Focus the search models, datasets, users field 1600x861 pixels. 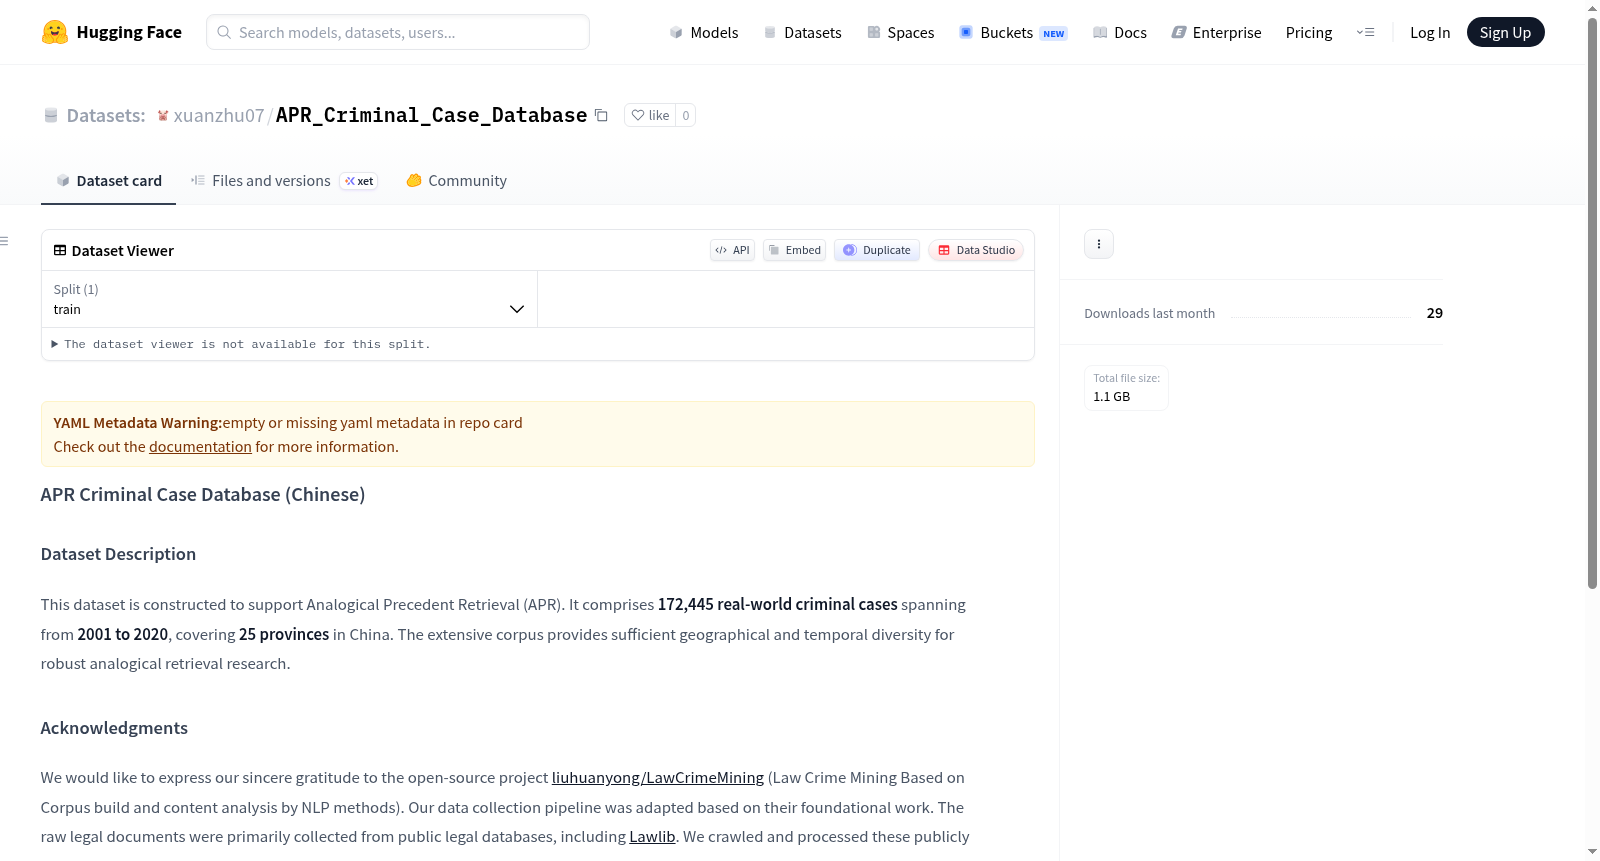tap(398, 32)
